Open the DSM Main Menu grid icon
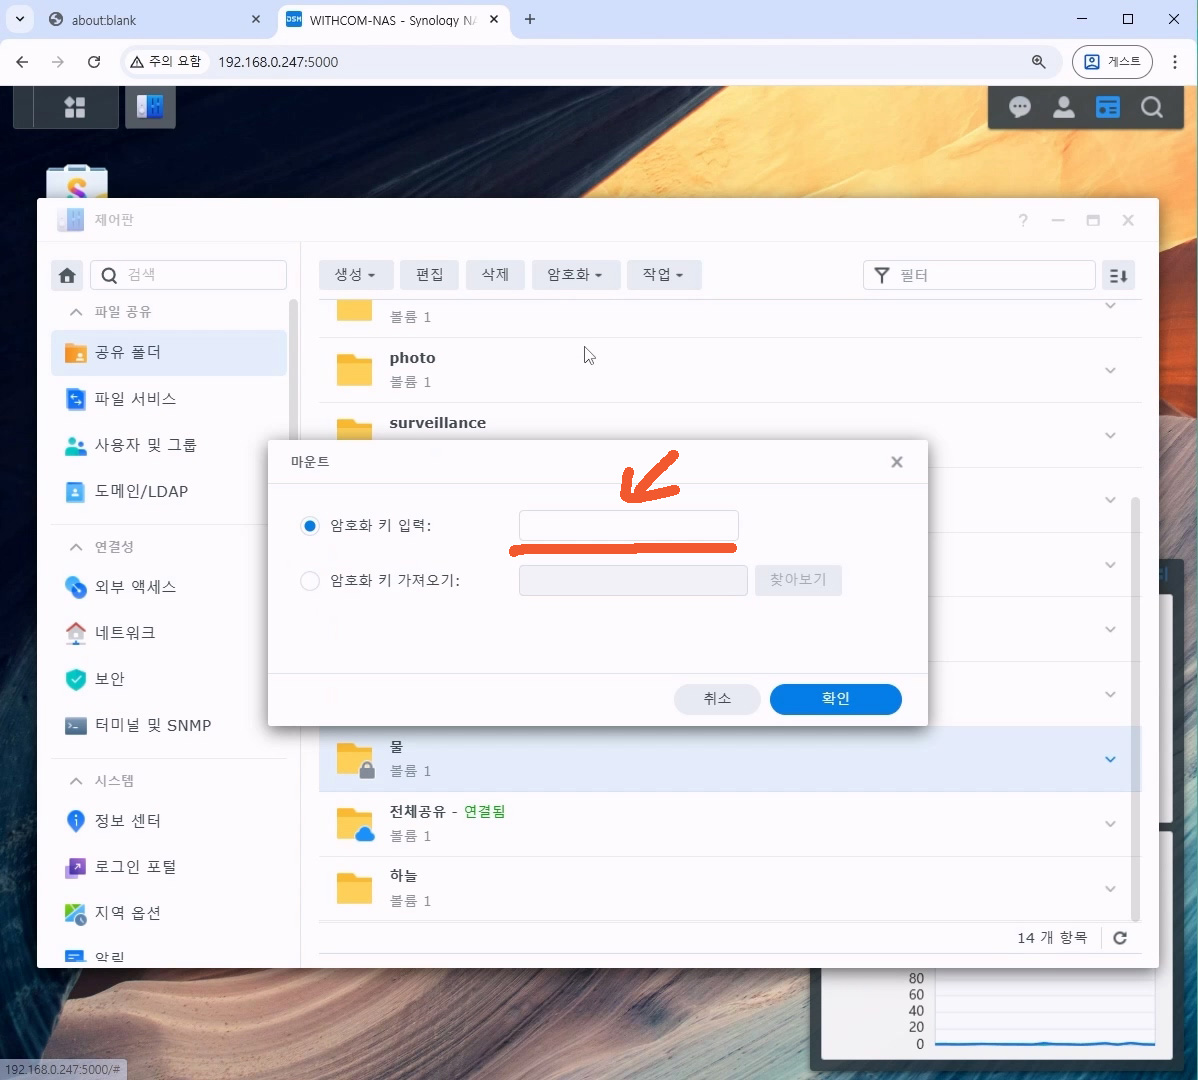 tap(75, 107)
